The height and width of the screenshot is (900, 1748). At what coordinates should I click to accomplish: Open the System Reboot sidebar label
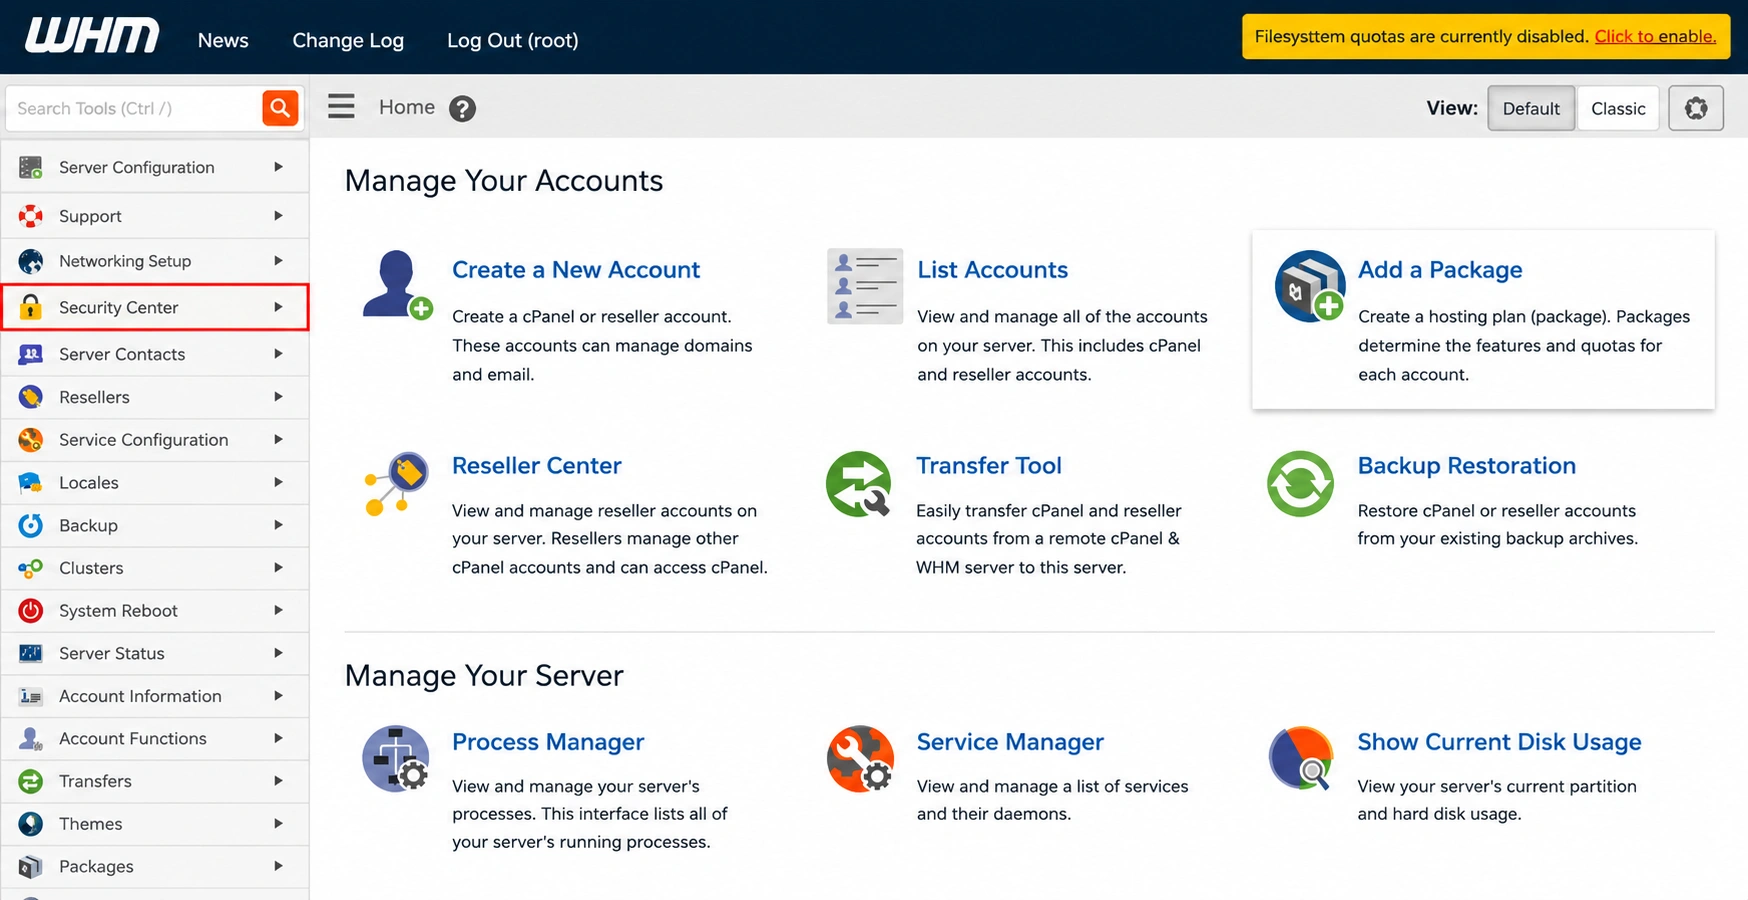pyautogui.click(x=118, y=611)
